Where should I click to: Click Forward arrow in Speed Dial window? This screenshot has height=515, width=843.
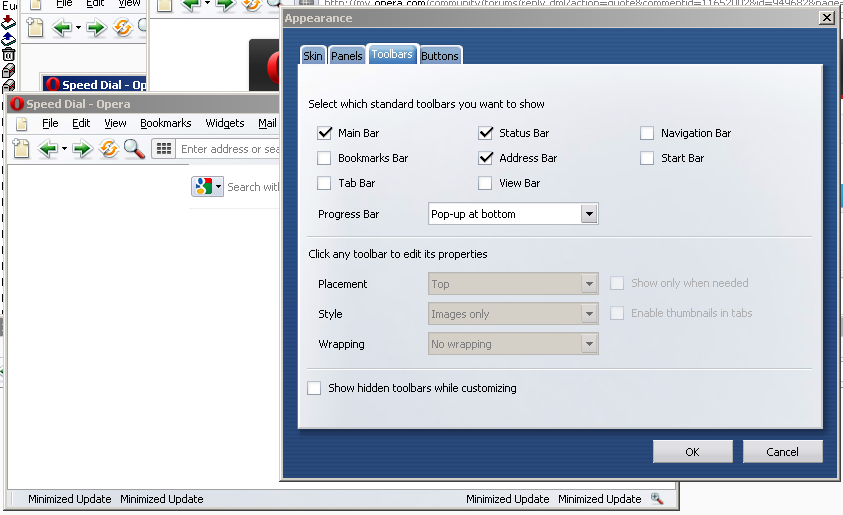click(x=82, y=148)
